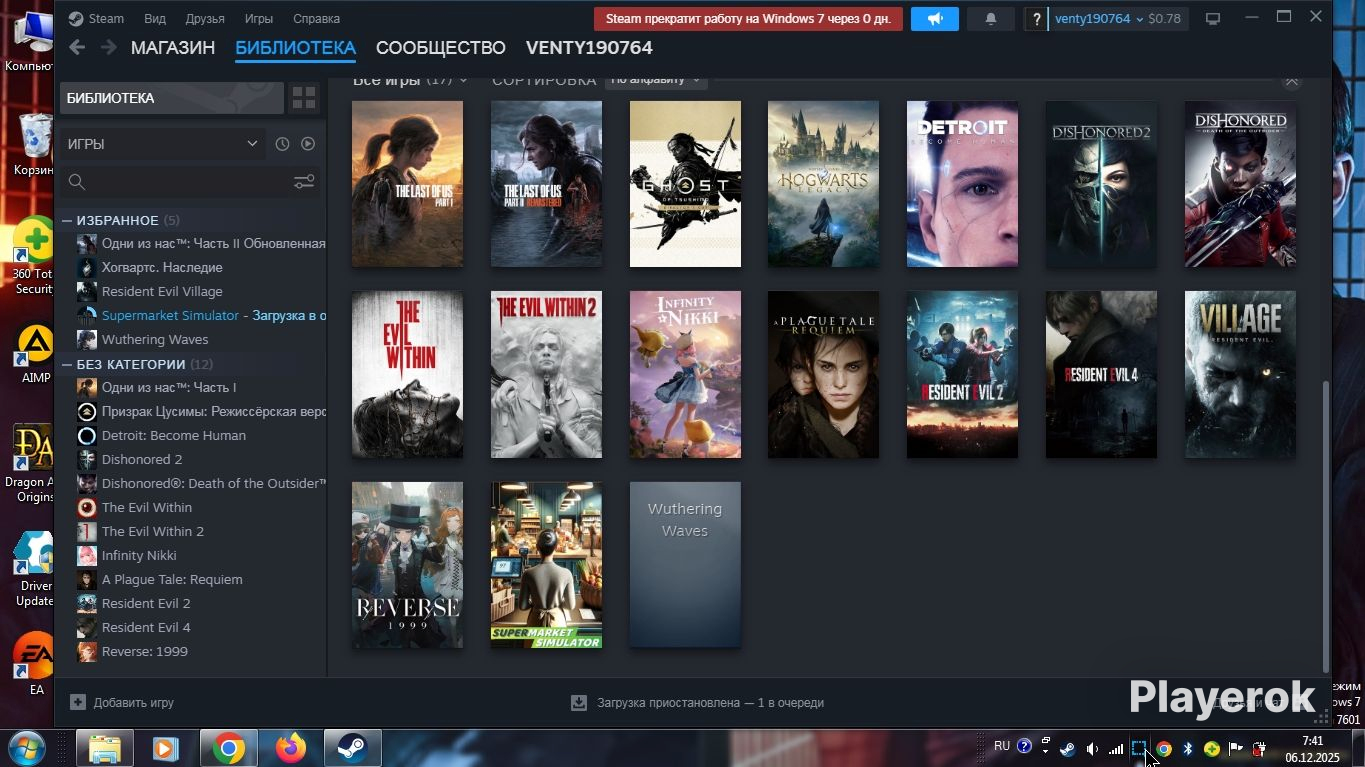Open Windows Explorer from the taskbar
Screen dimensions: 1365x767
pyautogui.click(x=105, y=748)
